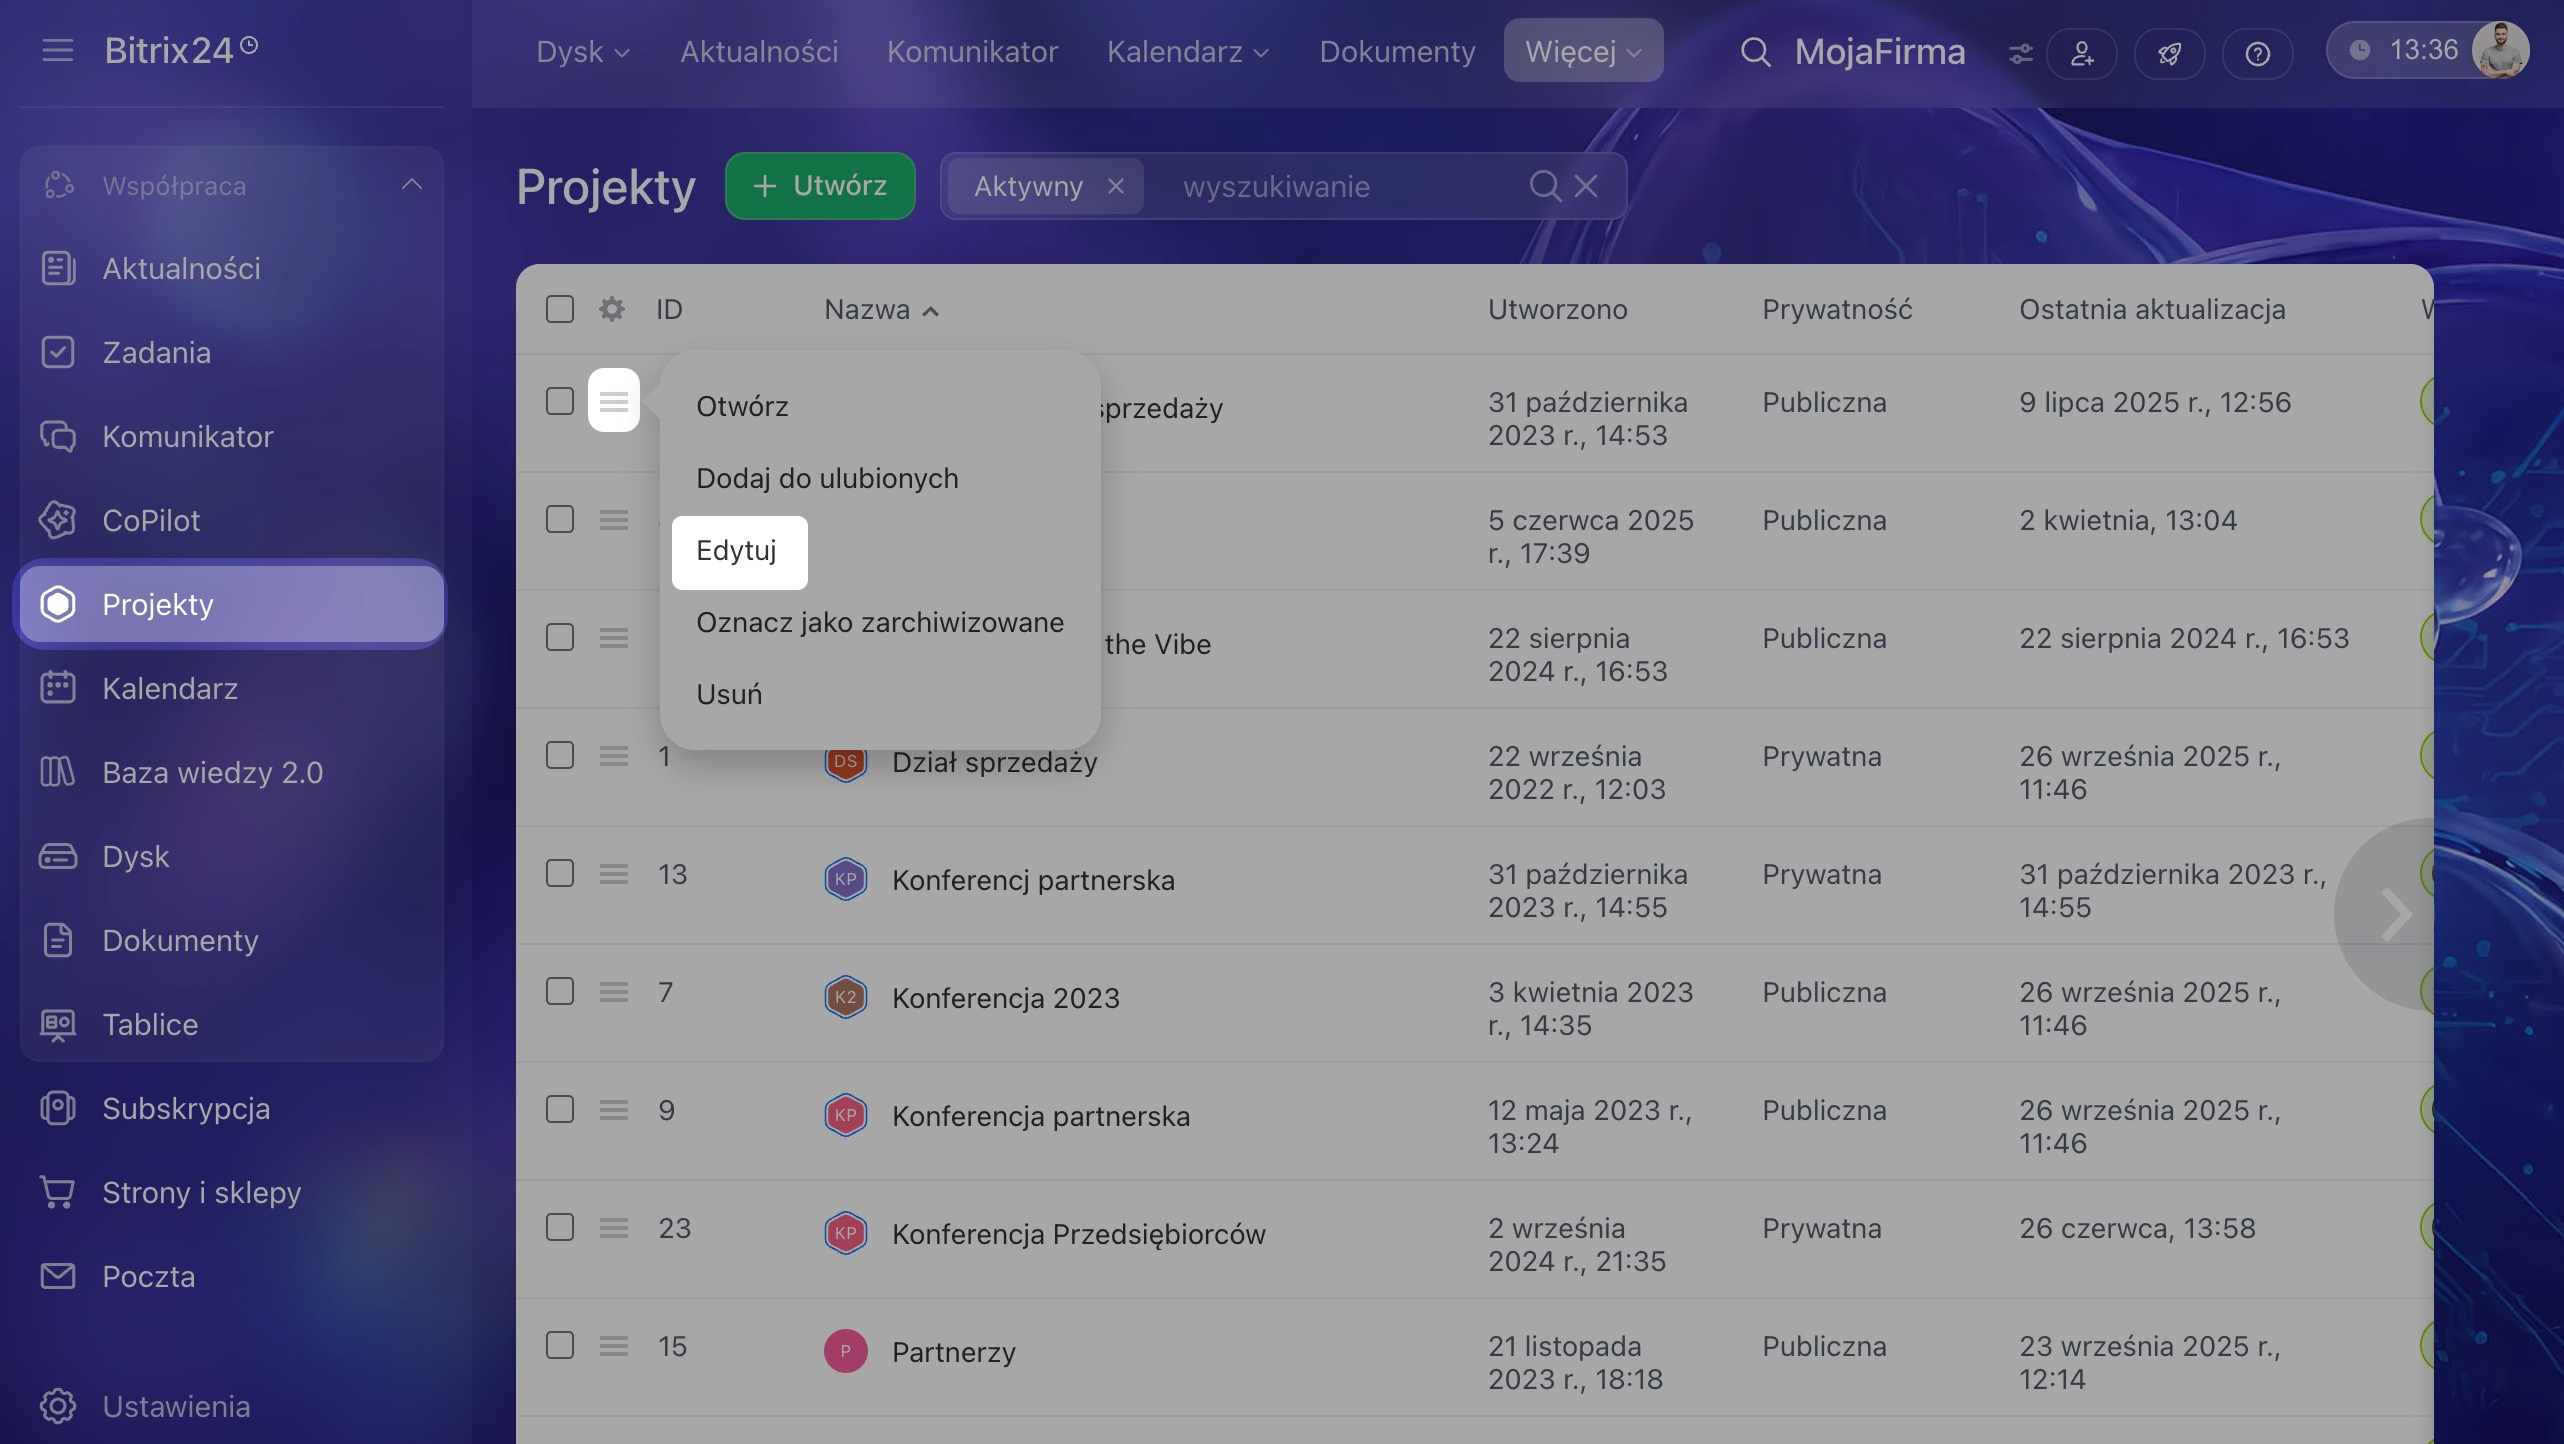Choose Edytuj from the context menu
The height and width of the screenshot is (1444, 2564).
coord(739,551)
